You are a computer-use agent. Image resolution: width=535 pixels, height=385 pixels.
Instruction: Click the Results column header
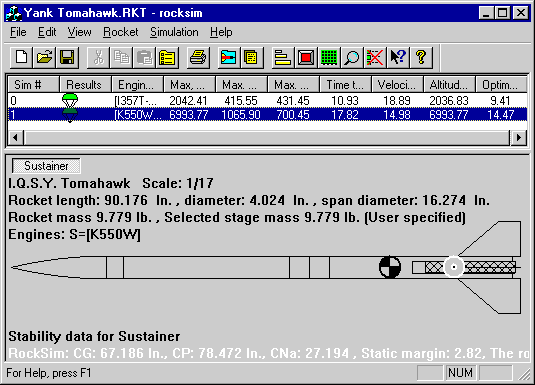click(x=85, y=84)
